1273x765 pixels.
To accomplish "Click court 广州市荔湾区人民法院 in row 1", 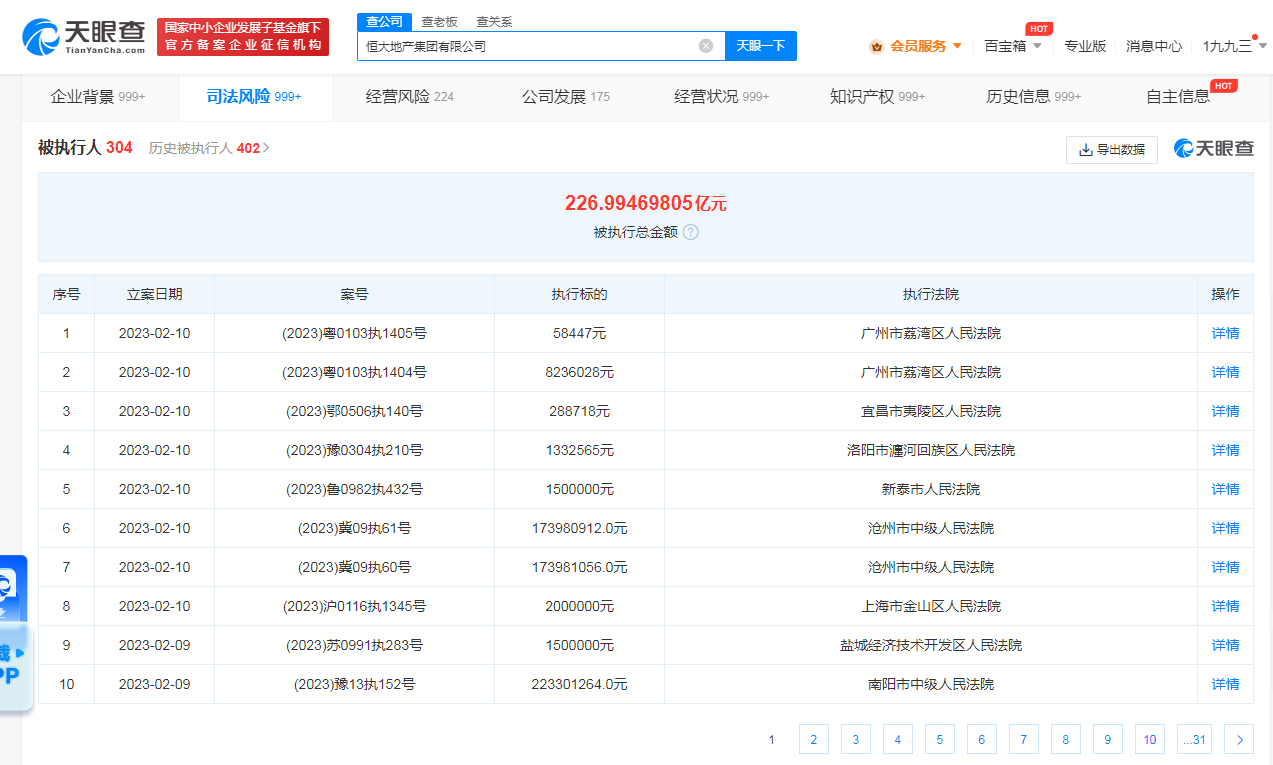I will 931,333.
